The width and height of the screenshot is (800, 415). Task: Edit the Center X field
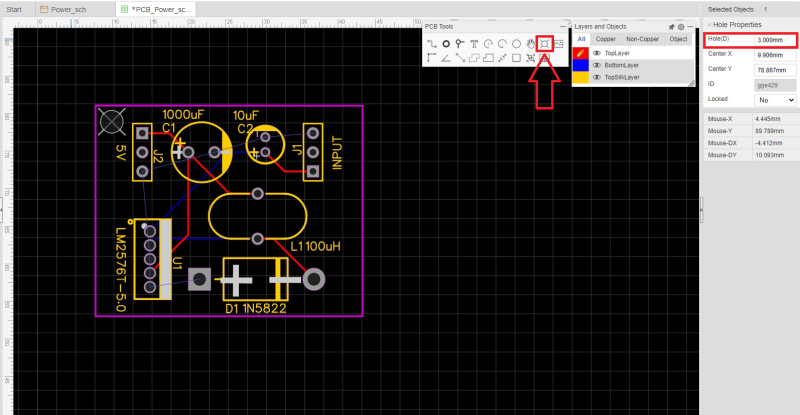pos(775,55)
